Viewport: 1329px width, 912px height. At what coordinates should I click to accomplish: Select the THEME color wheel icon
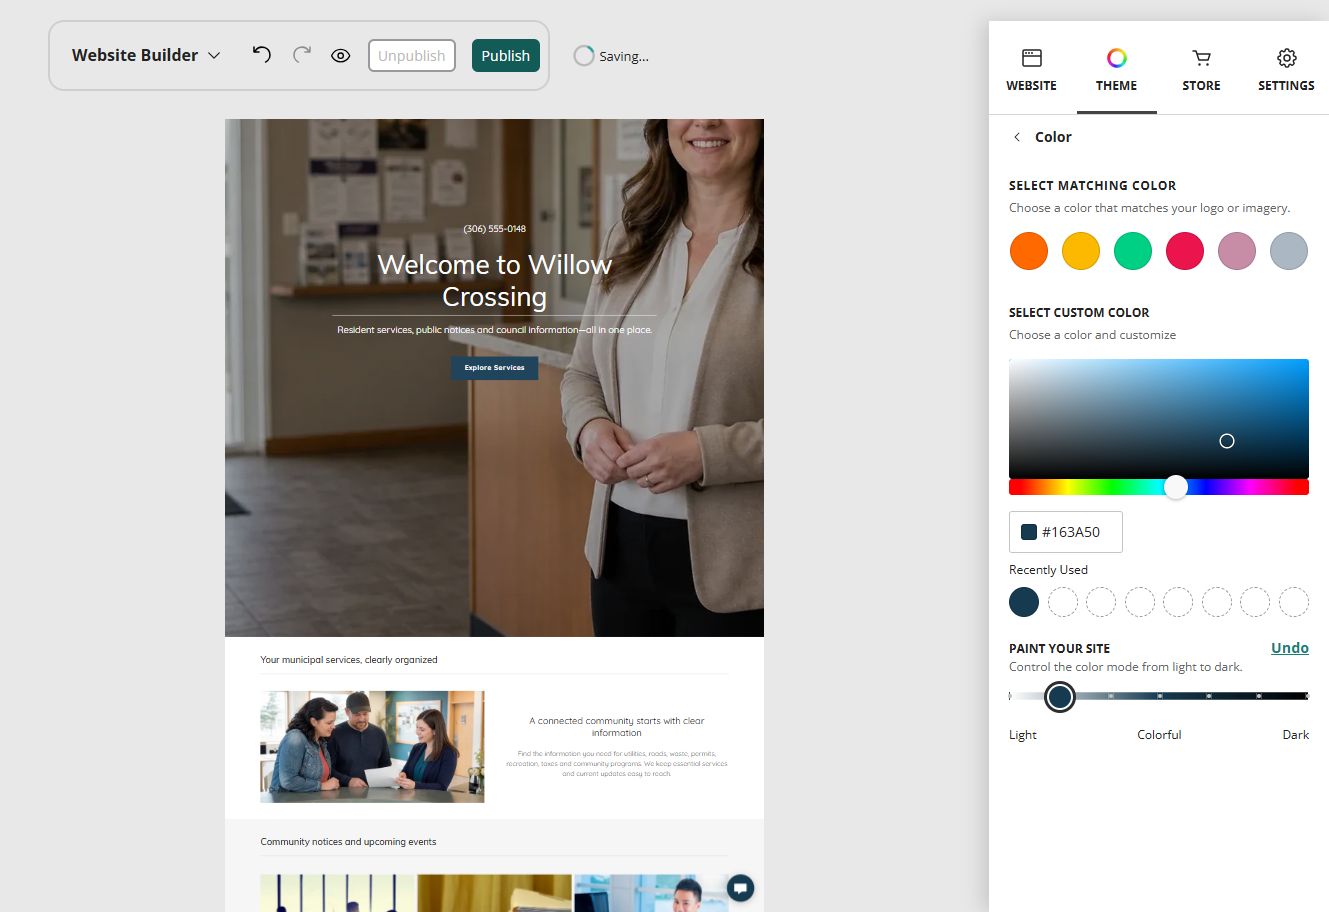(1117, 58)
